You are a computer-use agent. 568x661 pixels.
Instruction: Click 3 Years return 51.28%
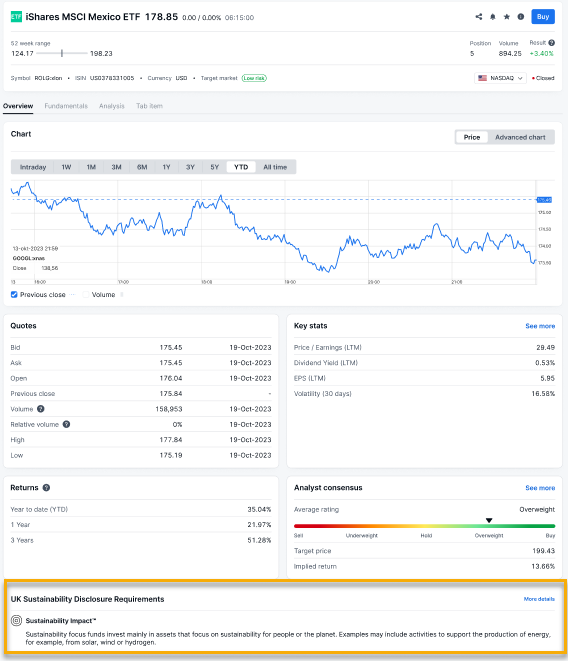click(x=259, y=540)
